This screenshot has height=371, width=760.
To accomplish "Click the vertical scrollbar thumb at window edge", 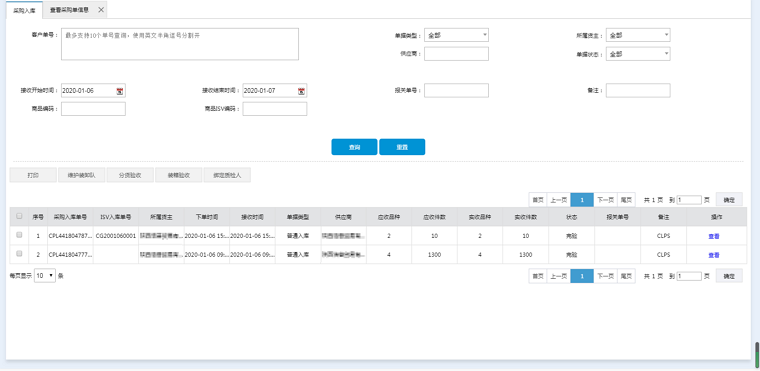I will (757, 354).
